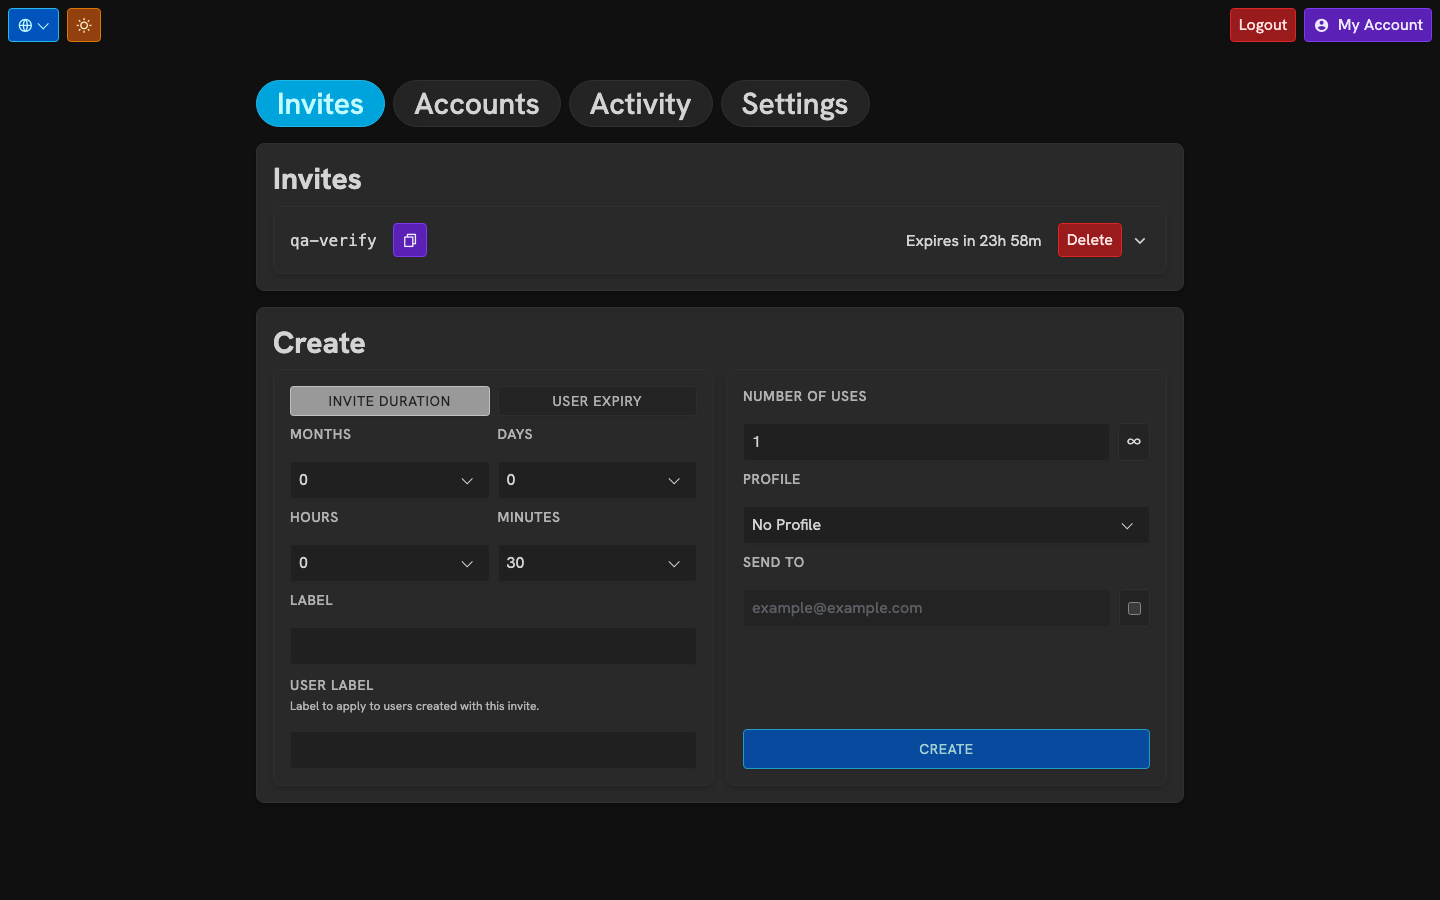The width and height of the screenshot is (1440, 900).
Task: Expand the qa-verify invite details
Action: [x=1140, y=241]
